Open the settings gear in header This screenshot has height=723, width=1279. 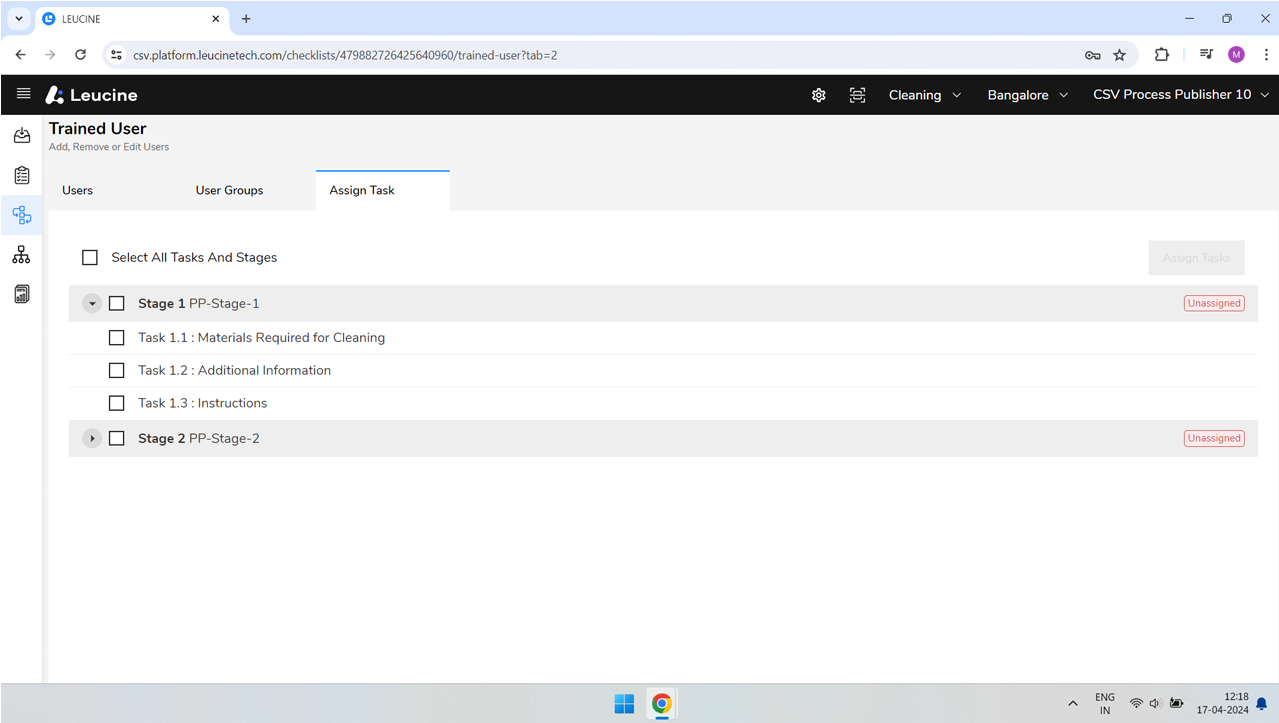click(x=818, y=95)
